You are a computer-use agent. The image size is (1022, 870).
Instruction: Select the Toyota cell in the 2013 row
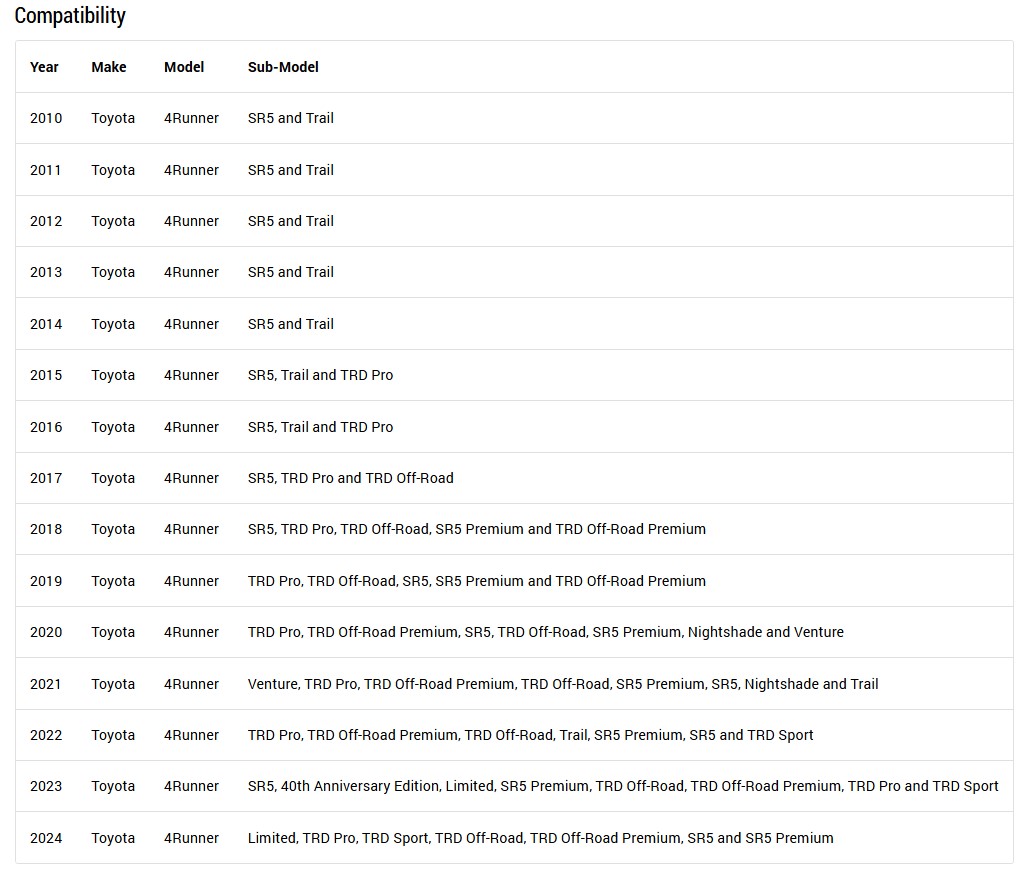113,272
